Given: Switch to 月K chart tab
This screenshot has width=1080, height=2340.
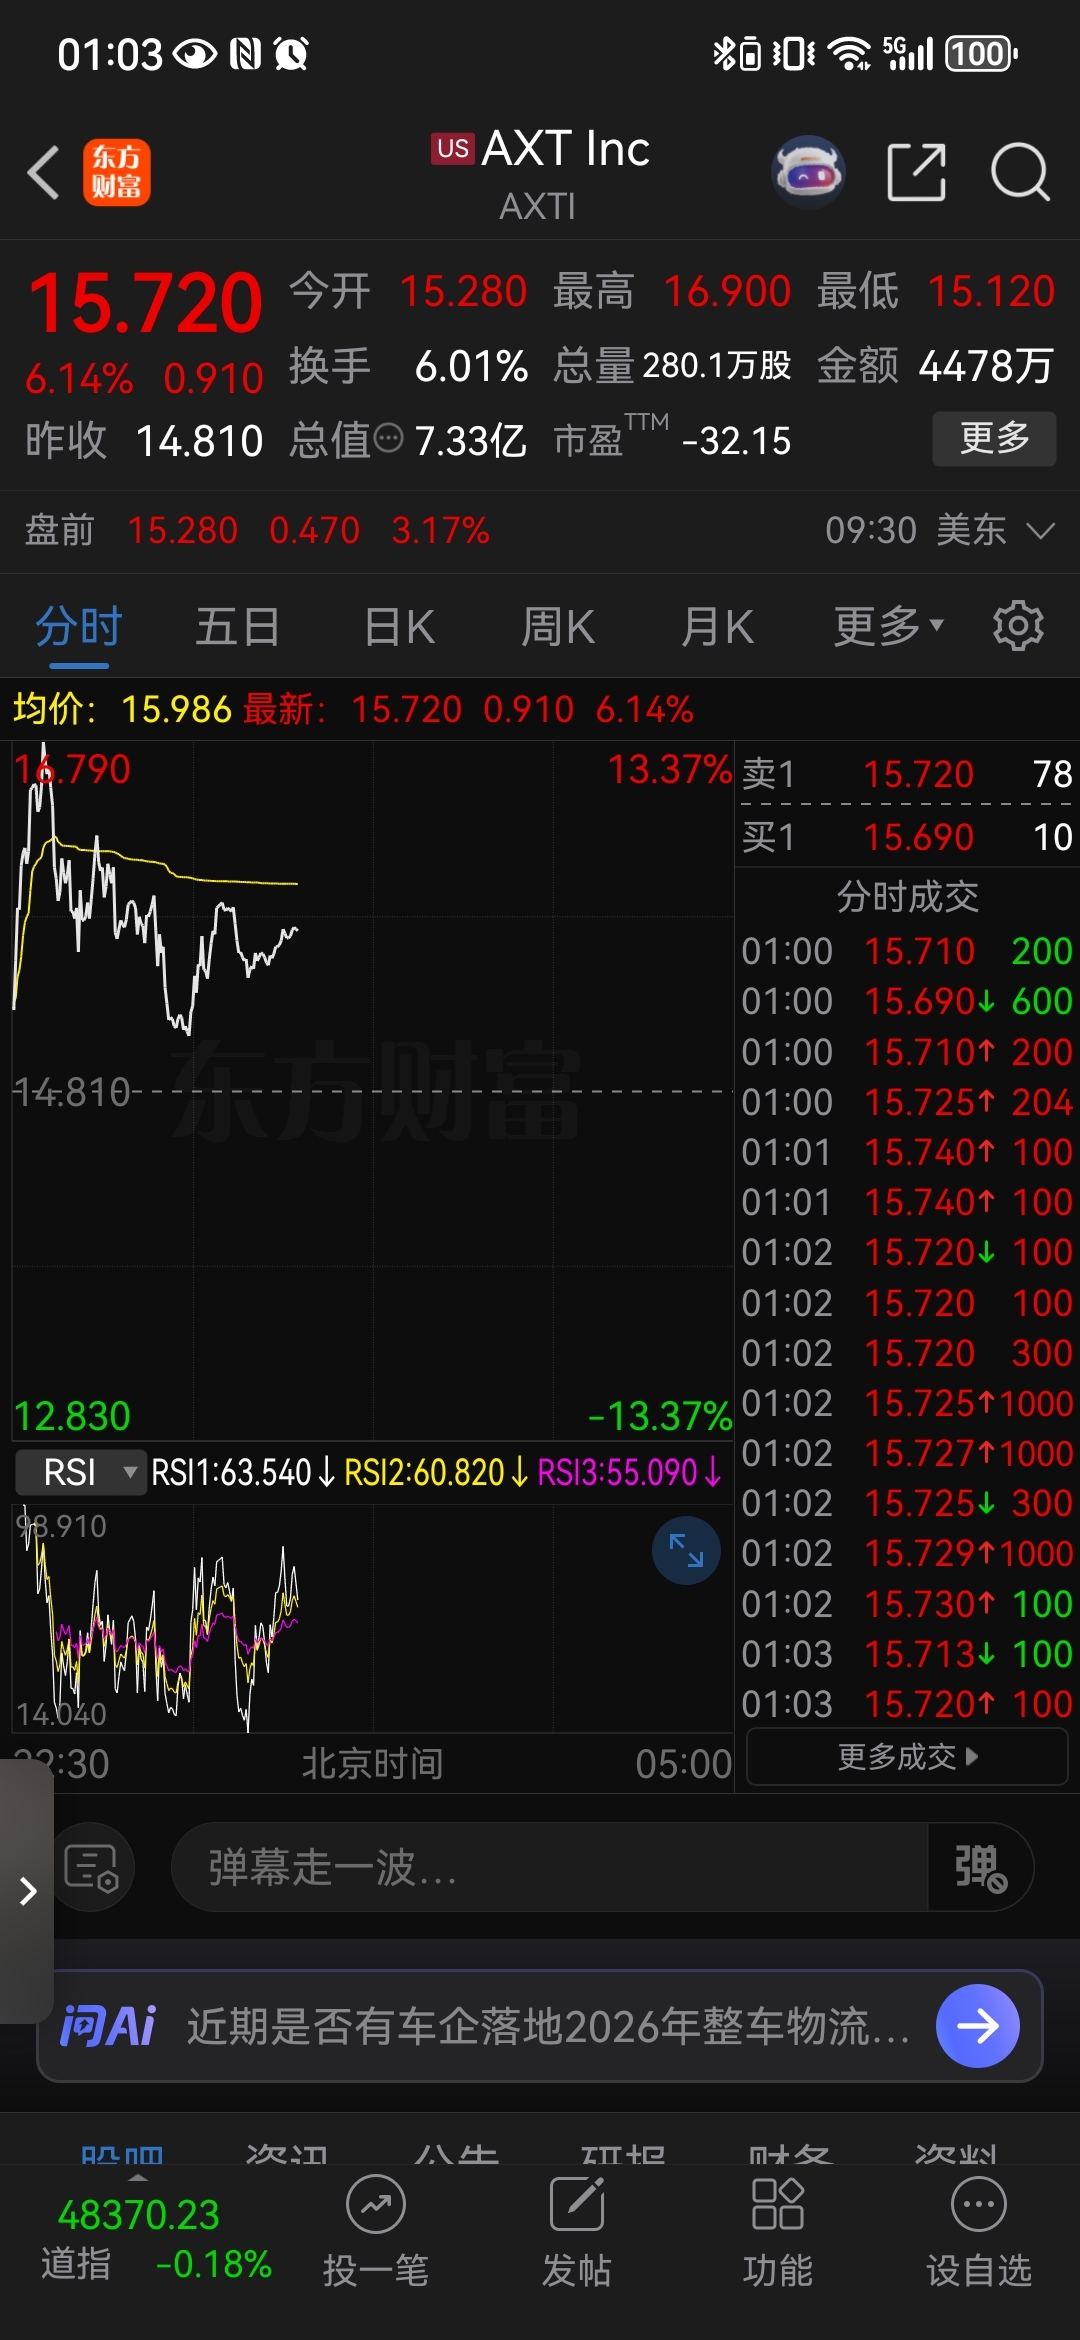Looking at the screenshot, I should [717, 627].
